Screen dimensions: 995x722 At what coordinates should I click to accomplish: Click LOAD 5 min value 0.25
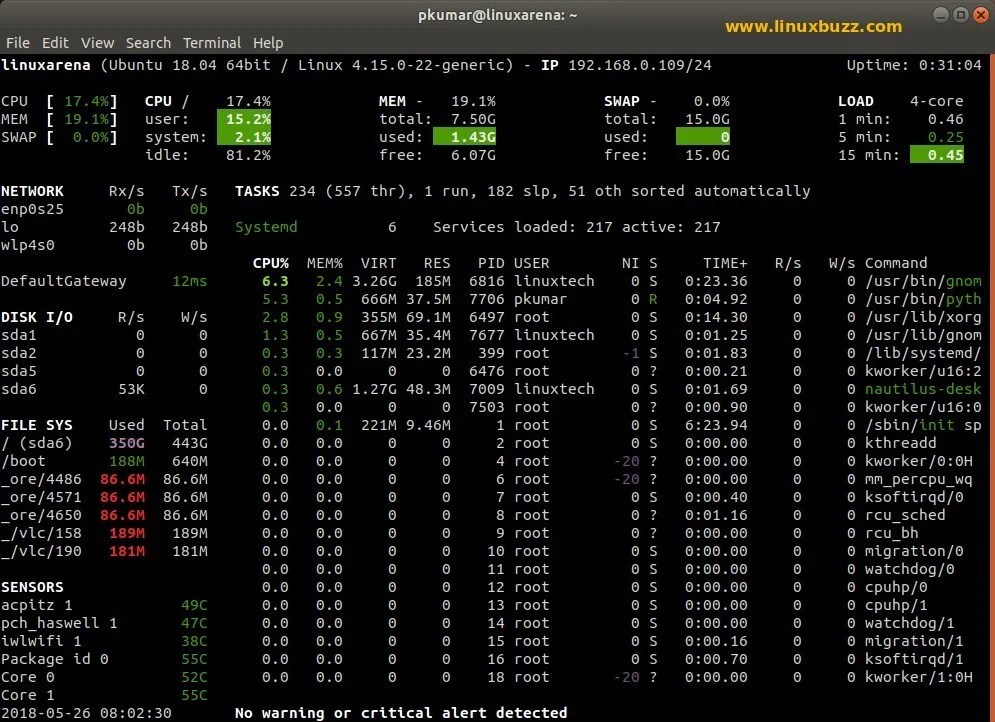pyautogui.click(x=946, y=137)
